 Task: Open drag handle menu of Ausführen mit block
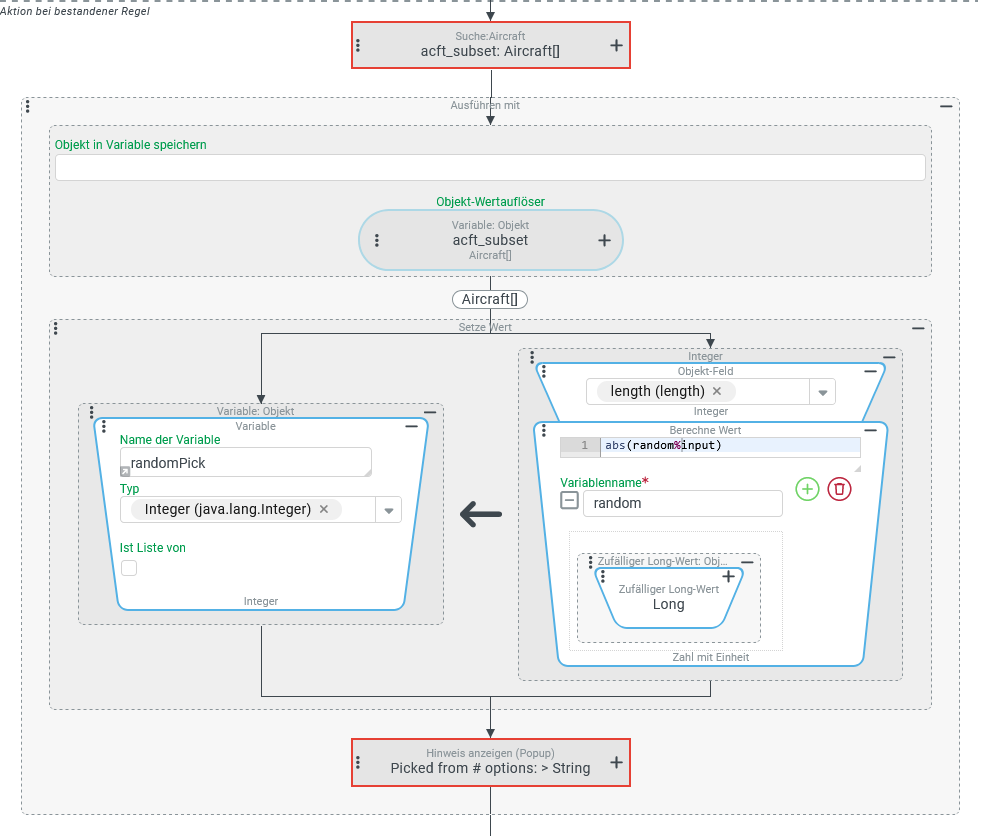28,106
